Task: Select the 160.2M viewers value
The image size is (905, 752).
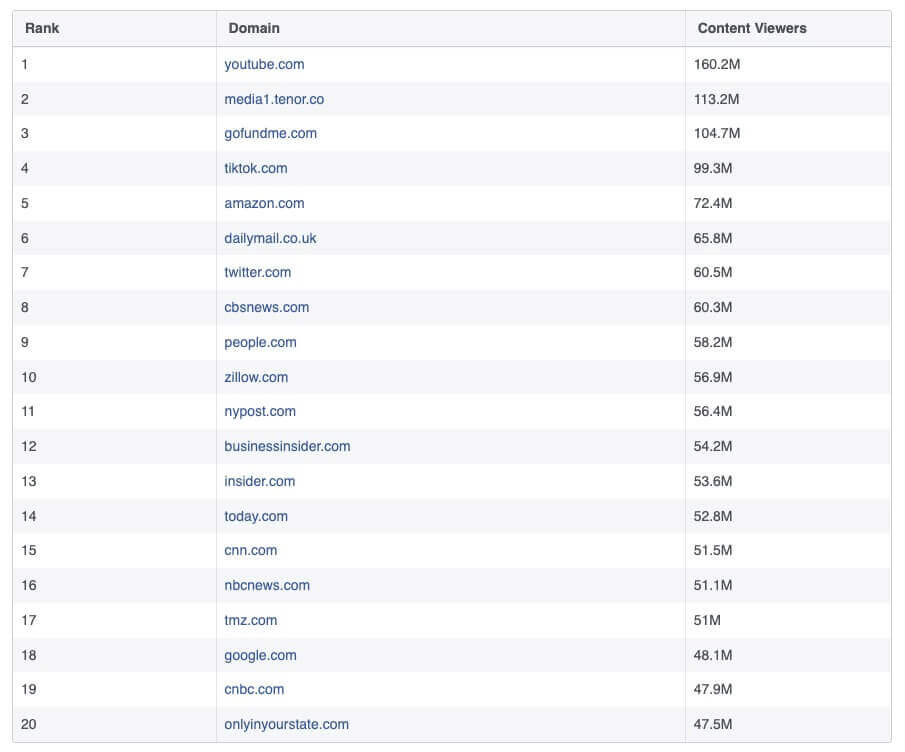Action: pyautogui.click(x=717, y=64)
